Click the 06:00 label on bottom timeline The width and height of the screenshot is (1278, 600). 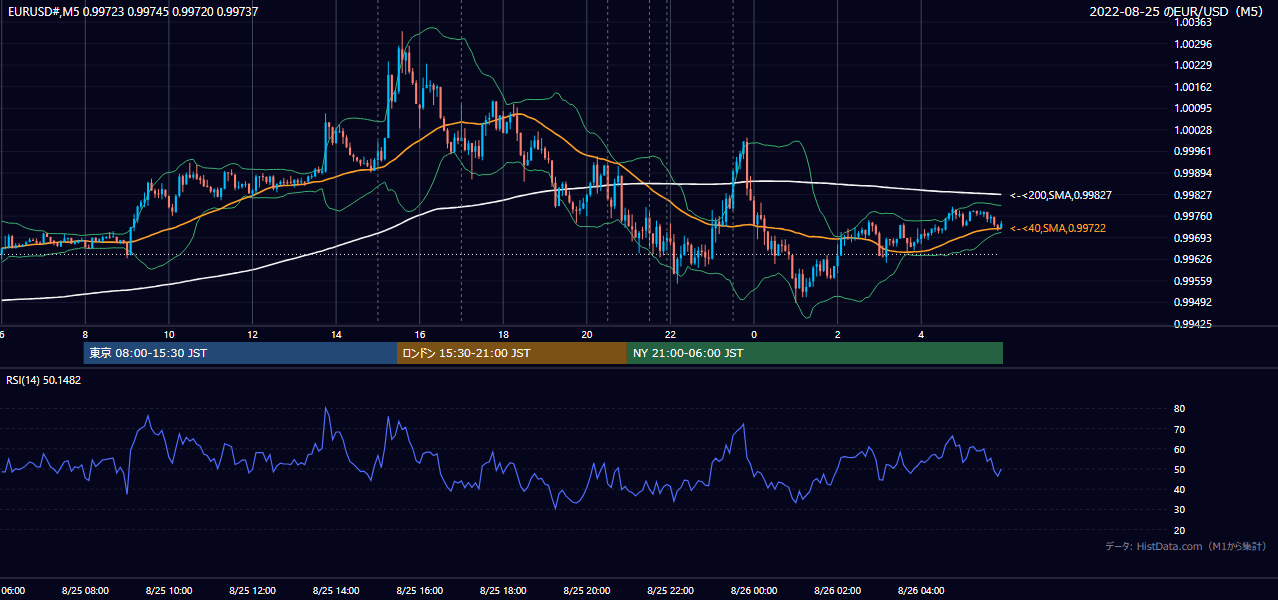[13, 590]
